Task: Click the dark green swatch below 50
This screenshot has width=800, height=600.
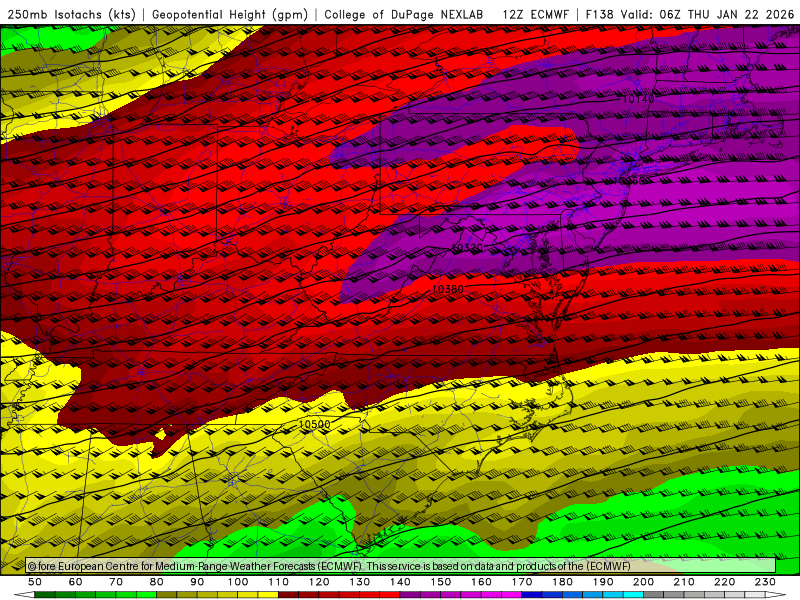Action: 45,595
